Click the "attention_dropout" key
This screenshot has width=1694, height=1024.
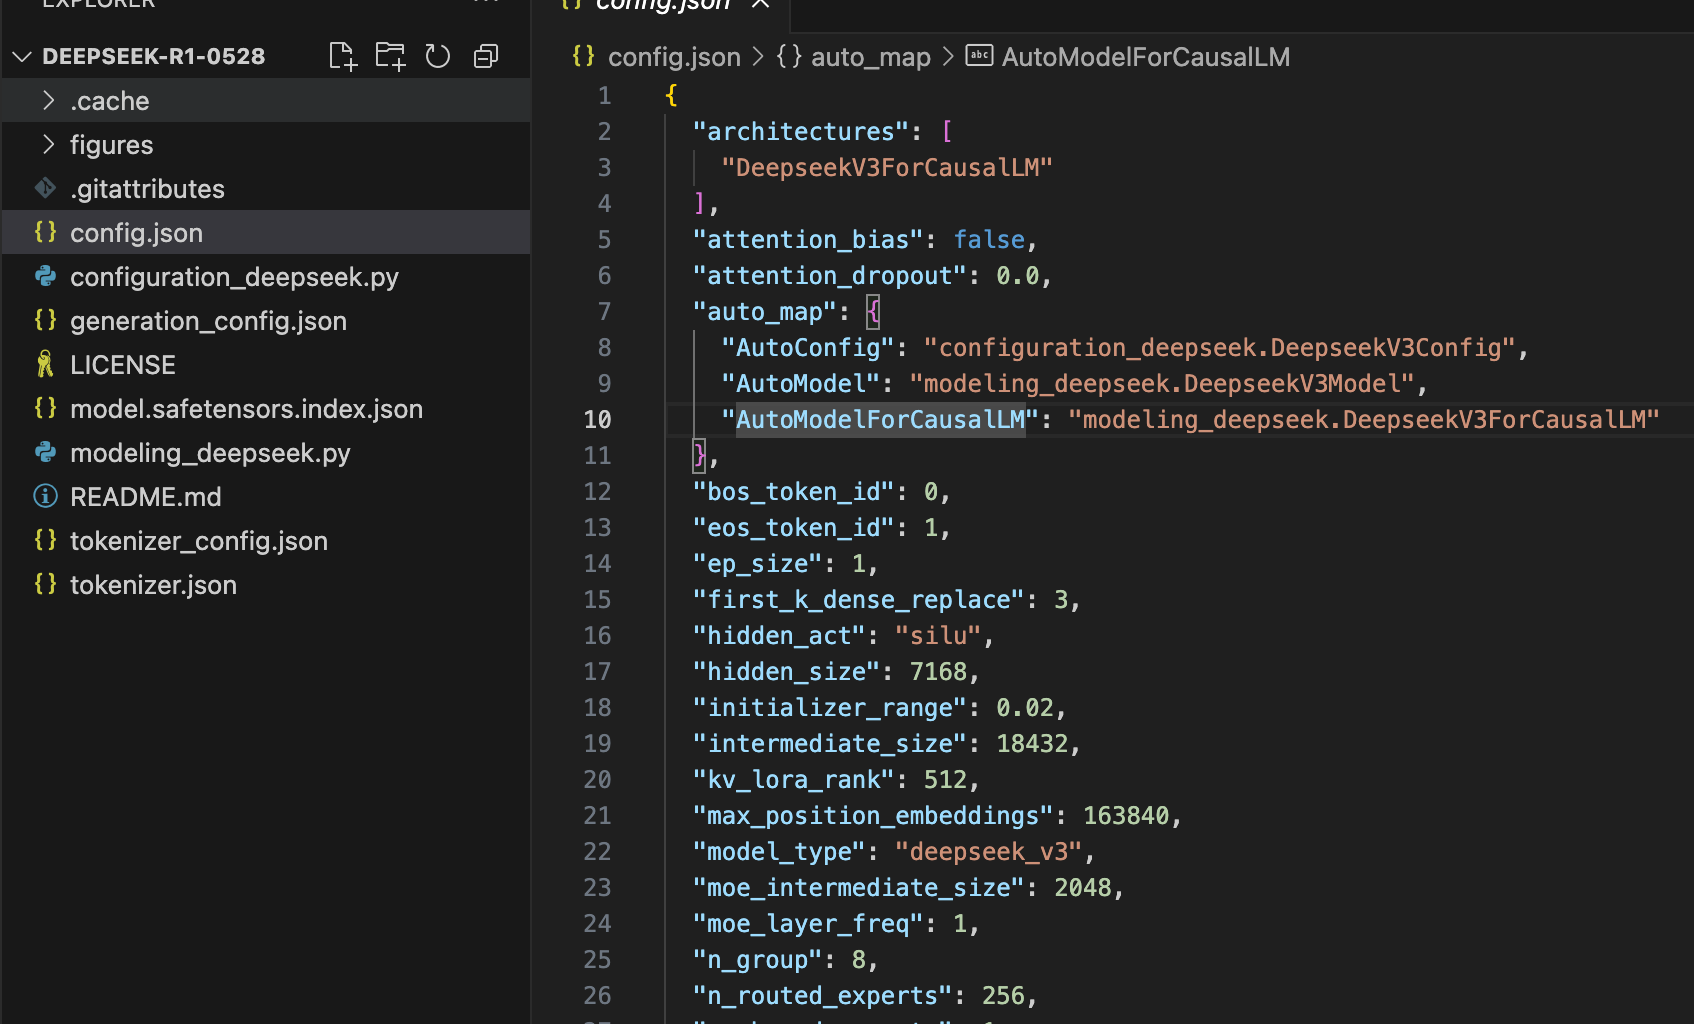pyautogui.click(x=830, y=276)
